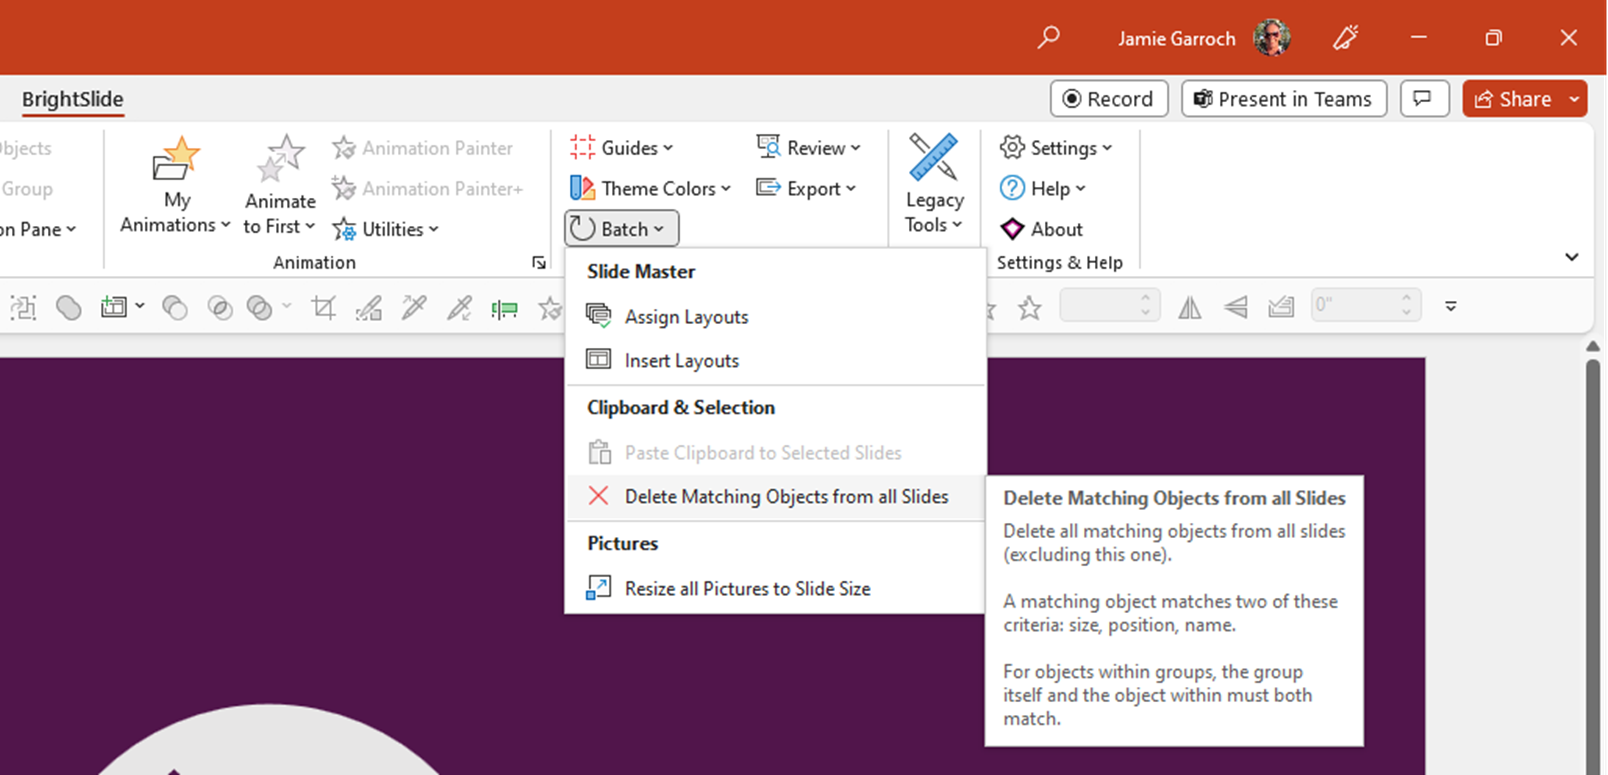Image resolution: width=1608 pixels, height=775 pixels.
Task: Click the merge shapes union icon
Action: click(x=68, y=307)
